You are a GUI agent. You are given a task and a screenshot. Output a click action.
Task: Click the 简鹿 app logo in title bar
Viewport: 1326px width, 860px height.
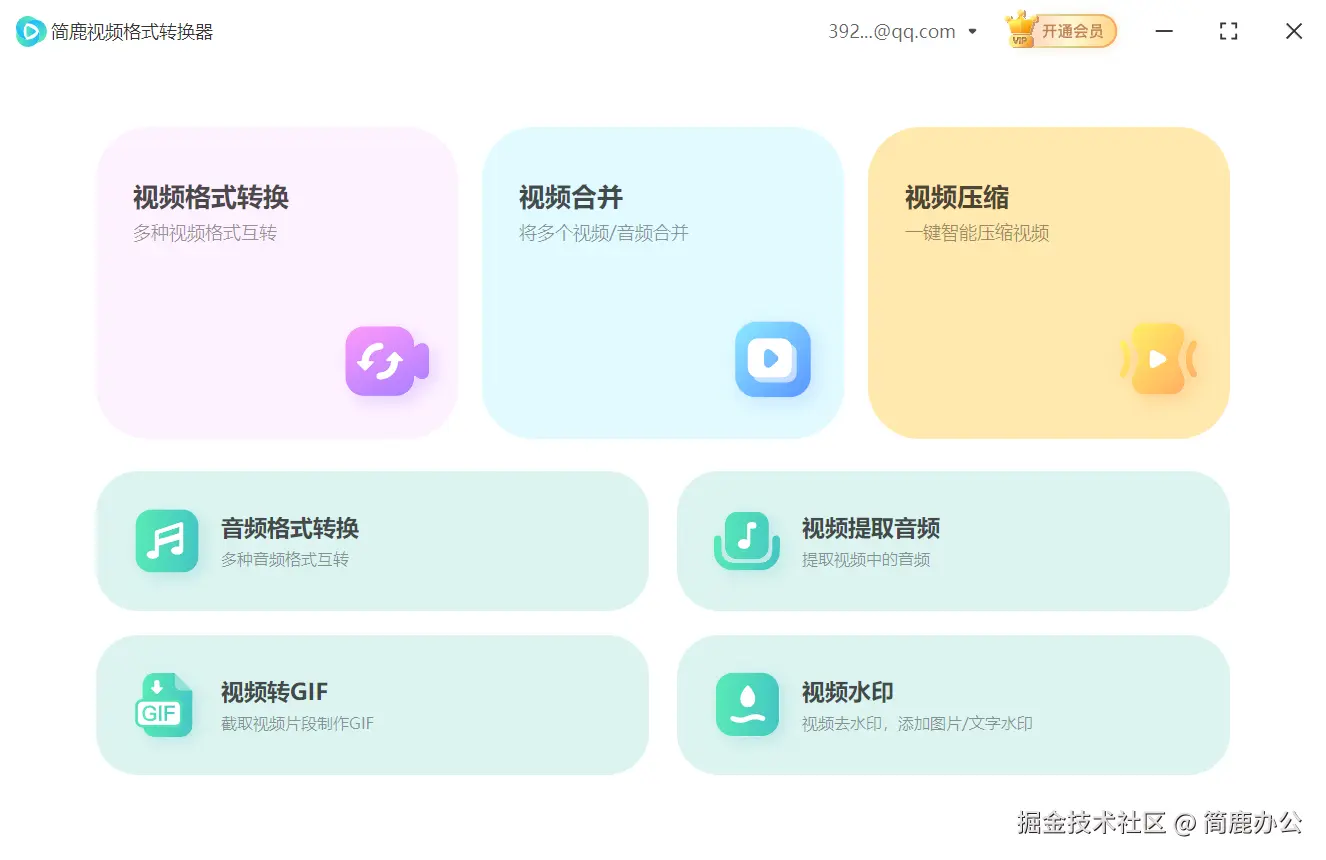coord(29,31)
